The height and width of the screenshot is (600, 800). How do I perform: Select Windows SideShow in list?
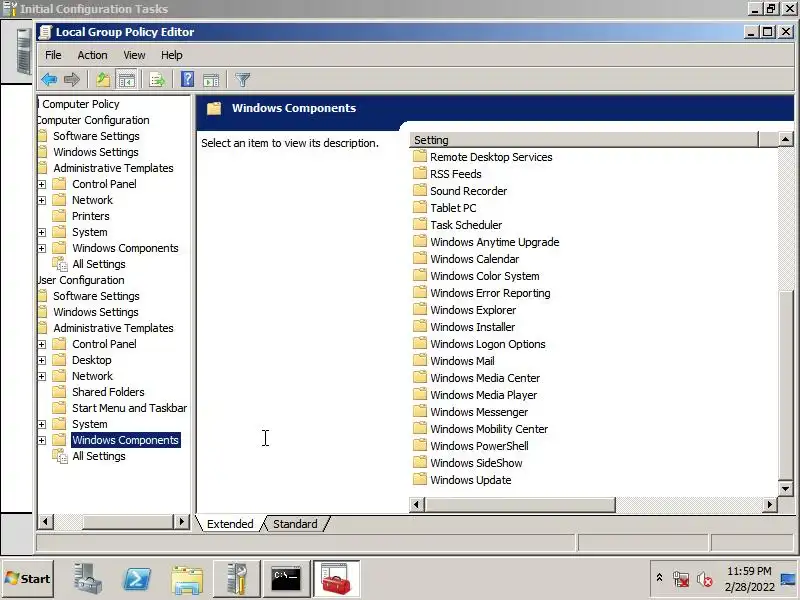[x=476, y=463]
